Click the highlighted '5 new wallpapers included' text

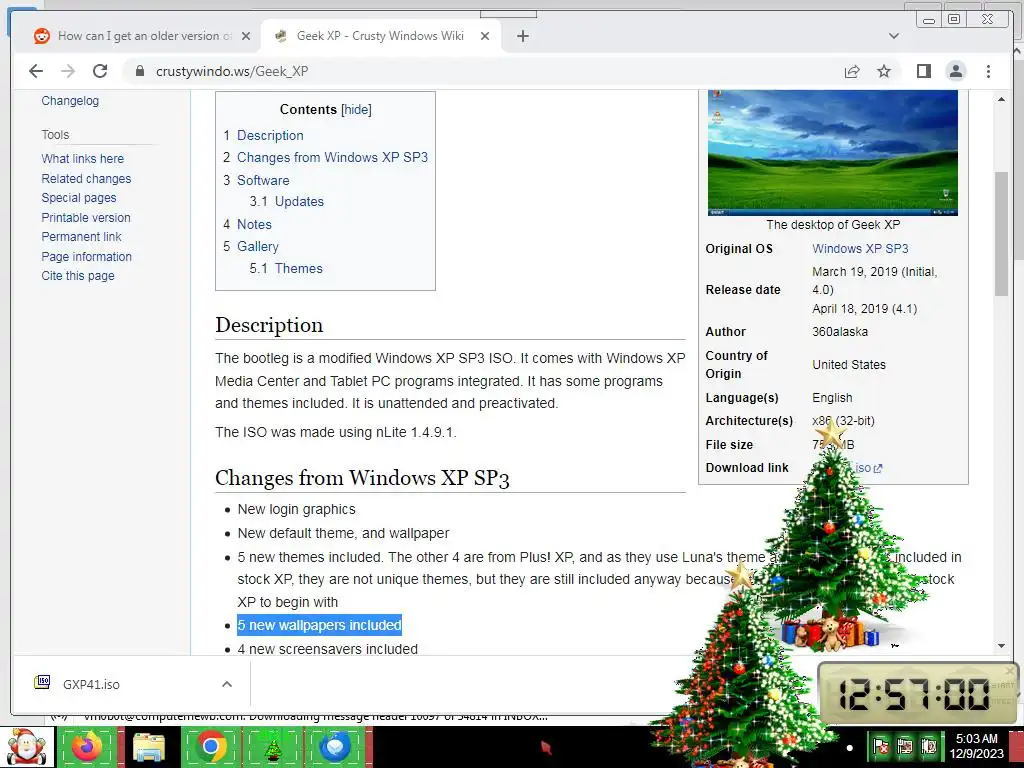pos(319,625)
